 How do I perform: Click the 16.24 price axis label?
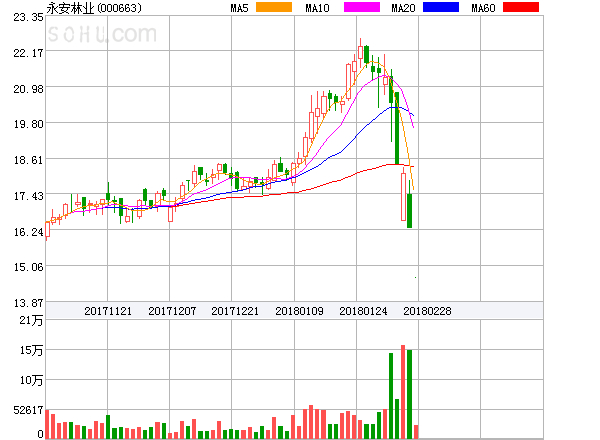tap(28, 232)
